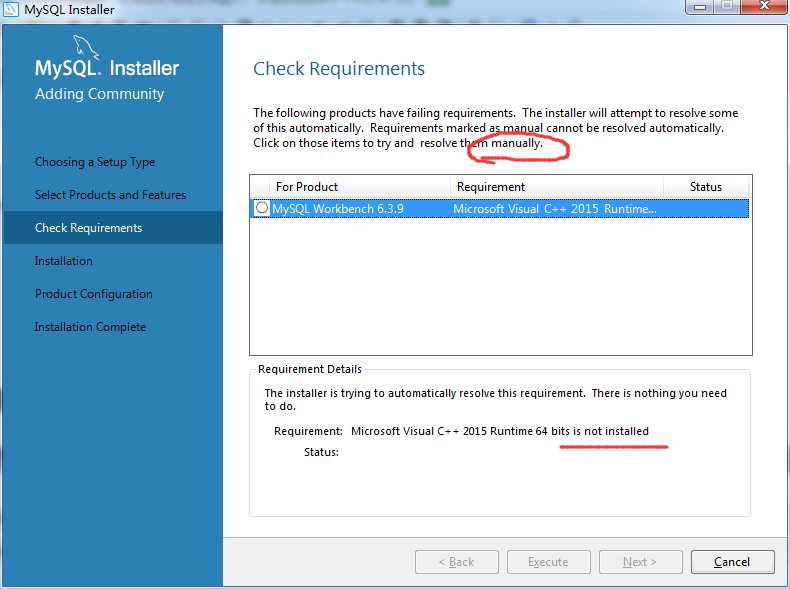Viewport: 790px width, 589px height.
Task: Select the MySQL Workbench 6.3.9 row text
Action: point(338,209)
